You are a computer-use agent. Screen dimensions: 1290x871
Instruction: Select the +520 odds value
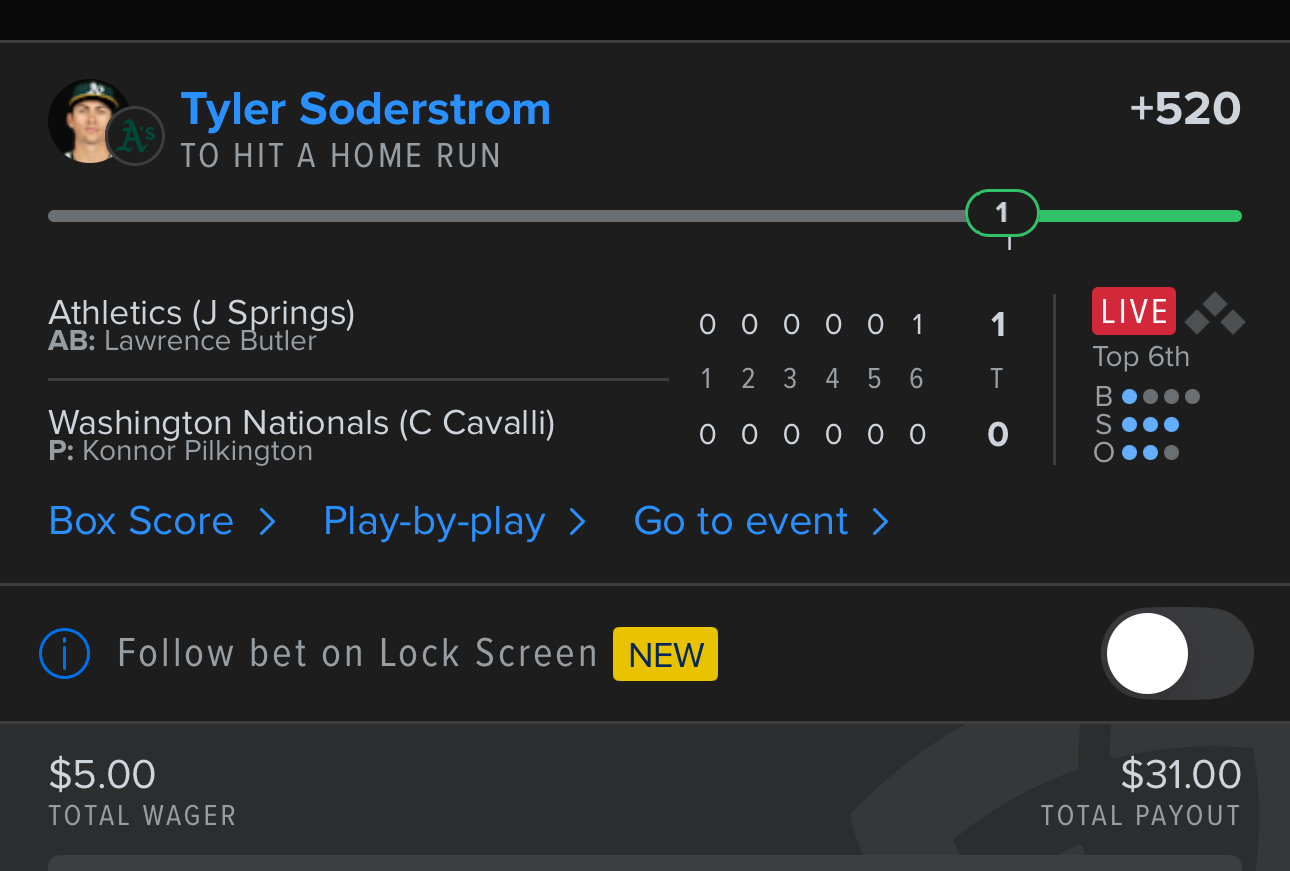click(1185, 109)
